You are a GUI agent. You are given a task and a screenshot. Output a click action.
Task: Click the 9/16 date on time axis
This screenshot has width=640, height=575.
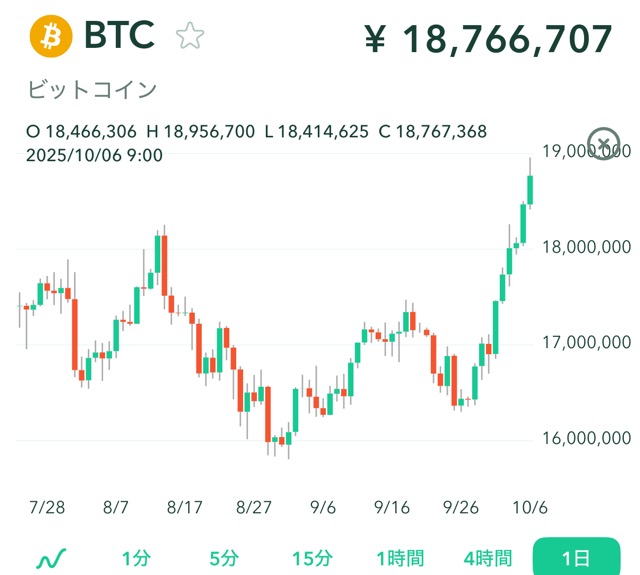click(x=393, y=507)
